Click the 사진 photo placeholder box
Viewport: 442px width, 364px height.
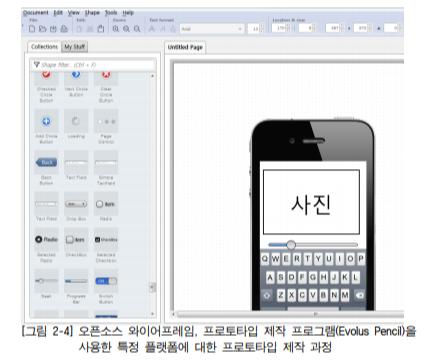click(311, 202)
